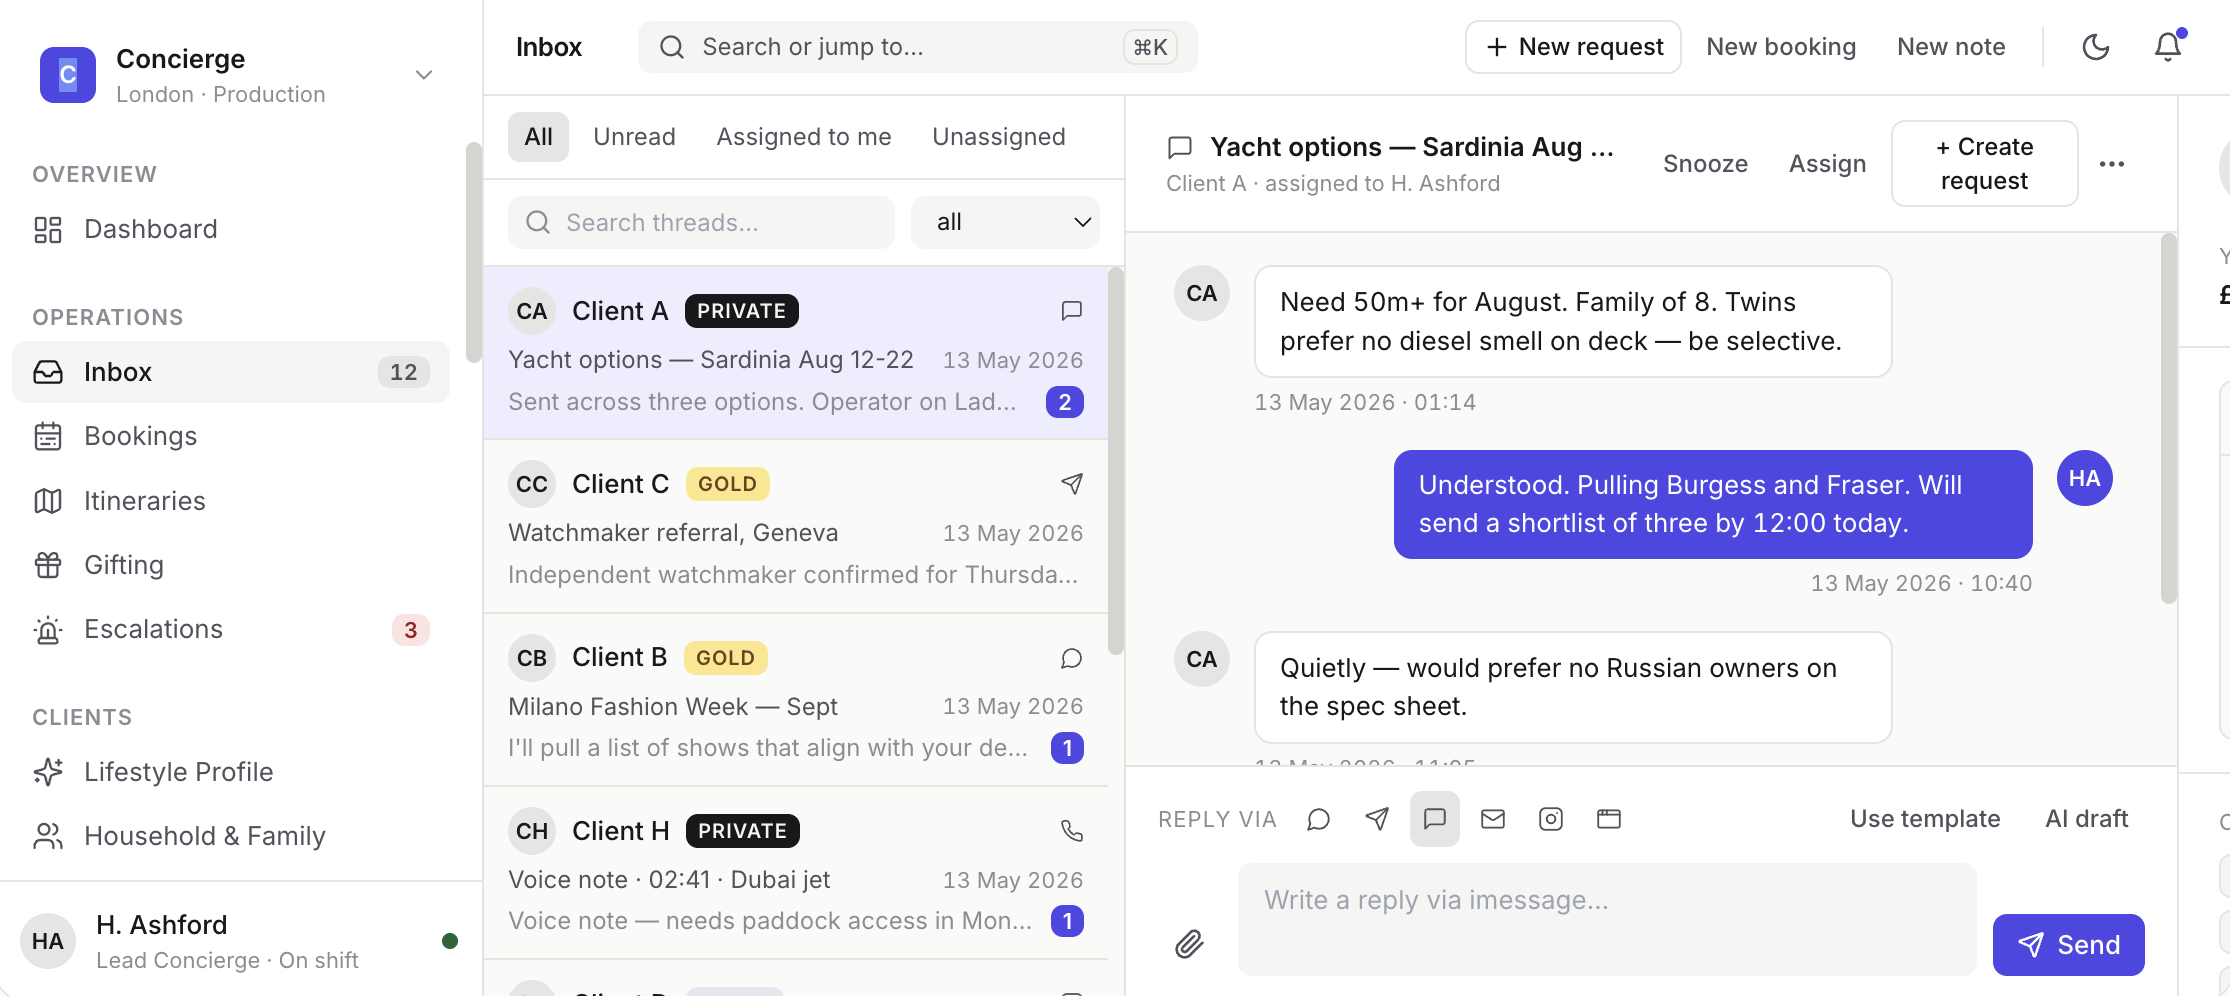This screenshot has height=996, width=2230.
Task: Select the Unread filter tab
Action: [634, 137]
